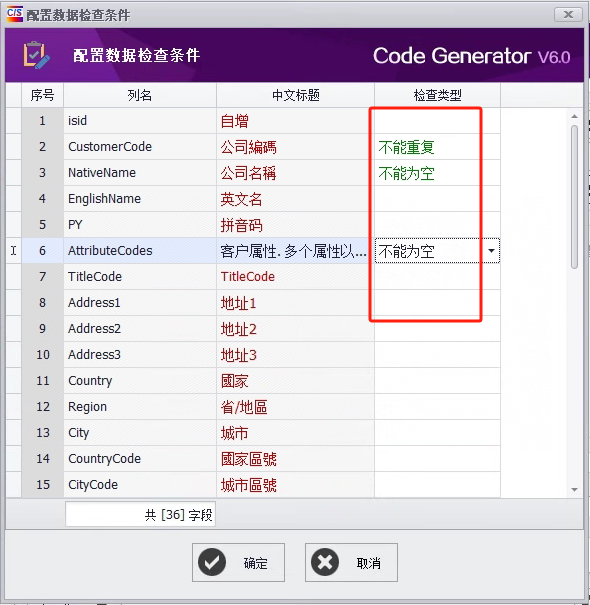Select the AttributeCodes cell

[140, 251]
